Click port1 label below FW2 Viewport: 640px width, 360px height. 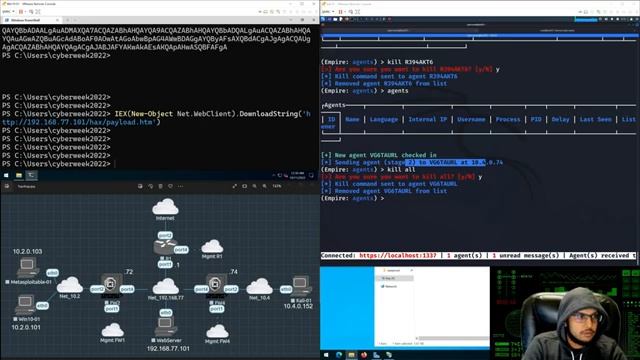tap(111, 309)
